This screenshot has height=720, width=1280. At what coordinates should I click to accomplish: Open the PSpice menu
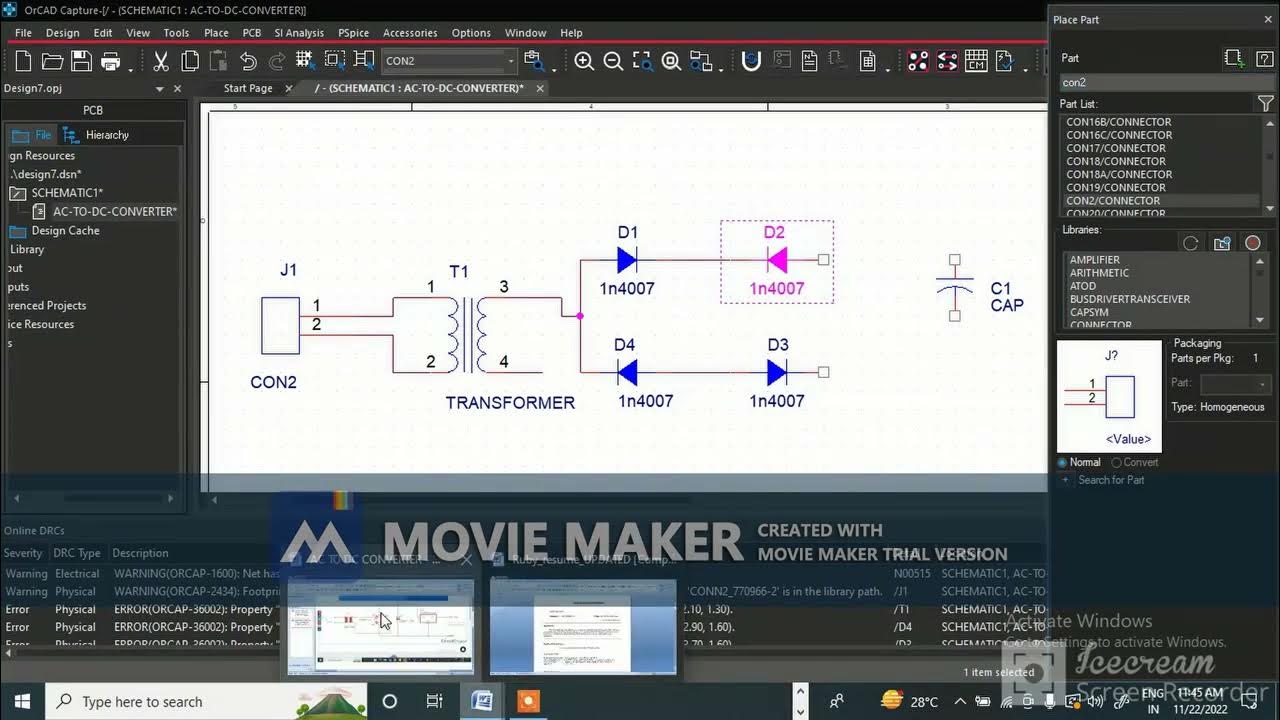353,33
